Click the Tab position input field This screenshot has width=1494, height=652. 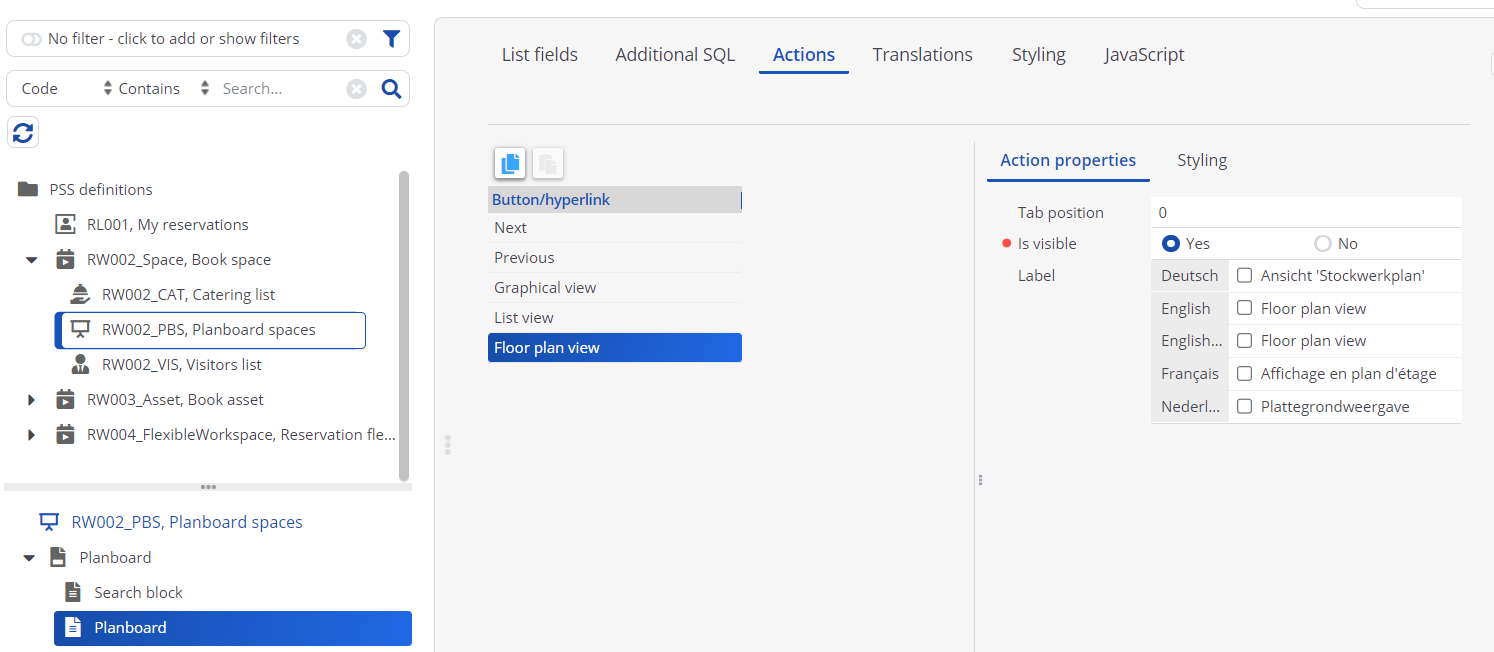coord(1305,212)
